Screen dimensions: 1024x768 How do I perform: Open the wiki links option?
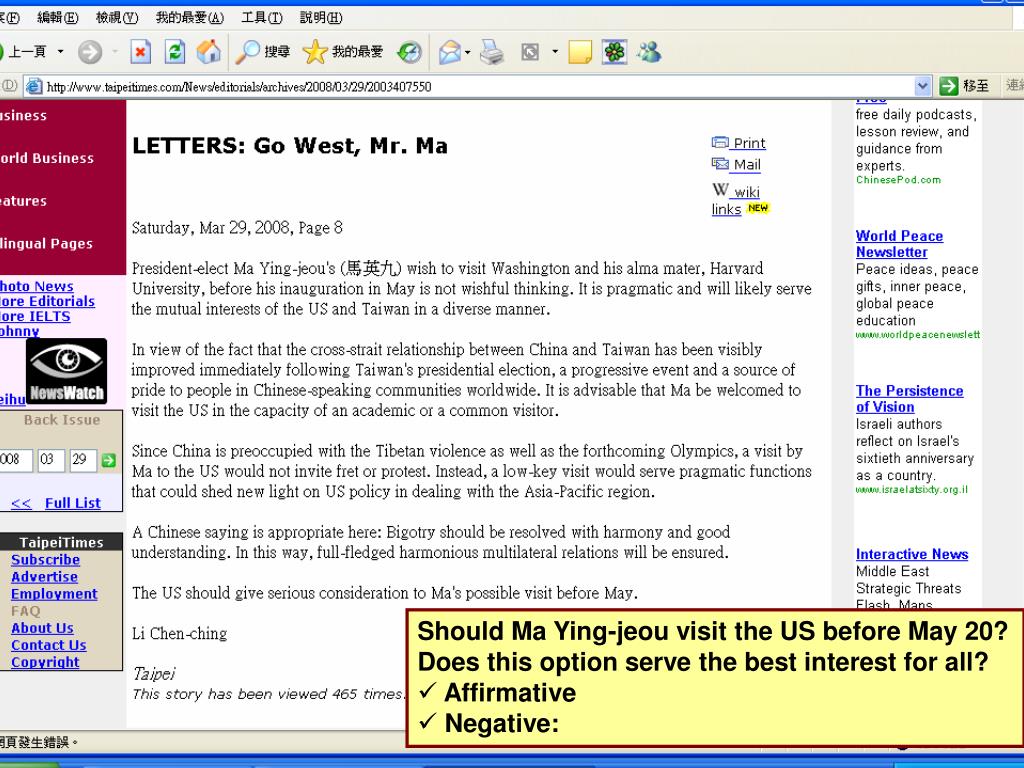(736, 200)
